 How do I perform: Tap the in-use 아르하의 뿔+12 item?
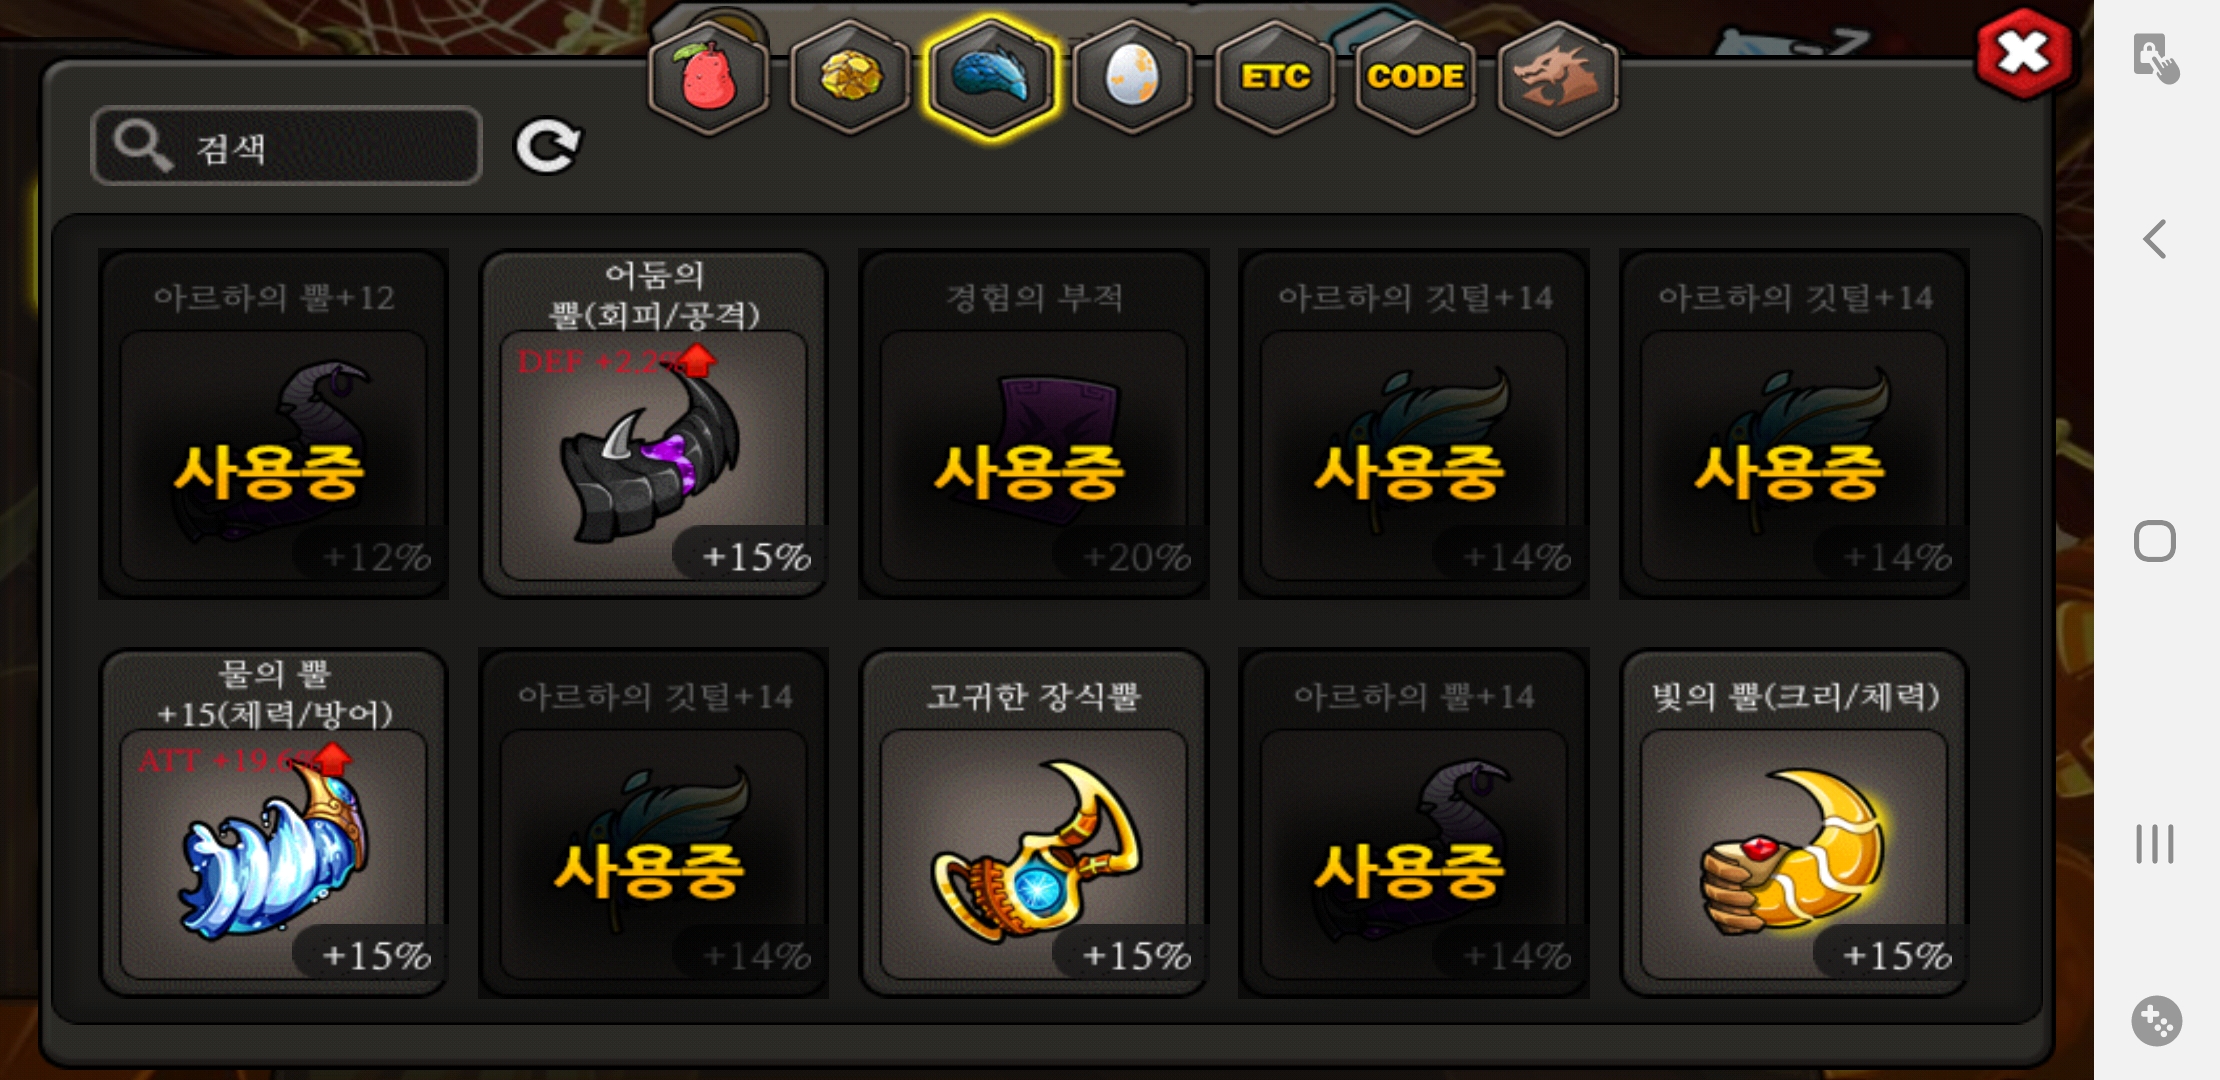(274, 424)
